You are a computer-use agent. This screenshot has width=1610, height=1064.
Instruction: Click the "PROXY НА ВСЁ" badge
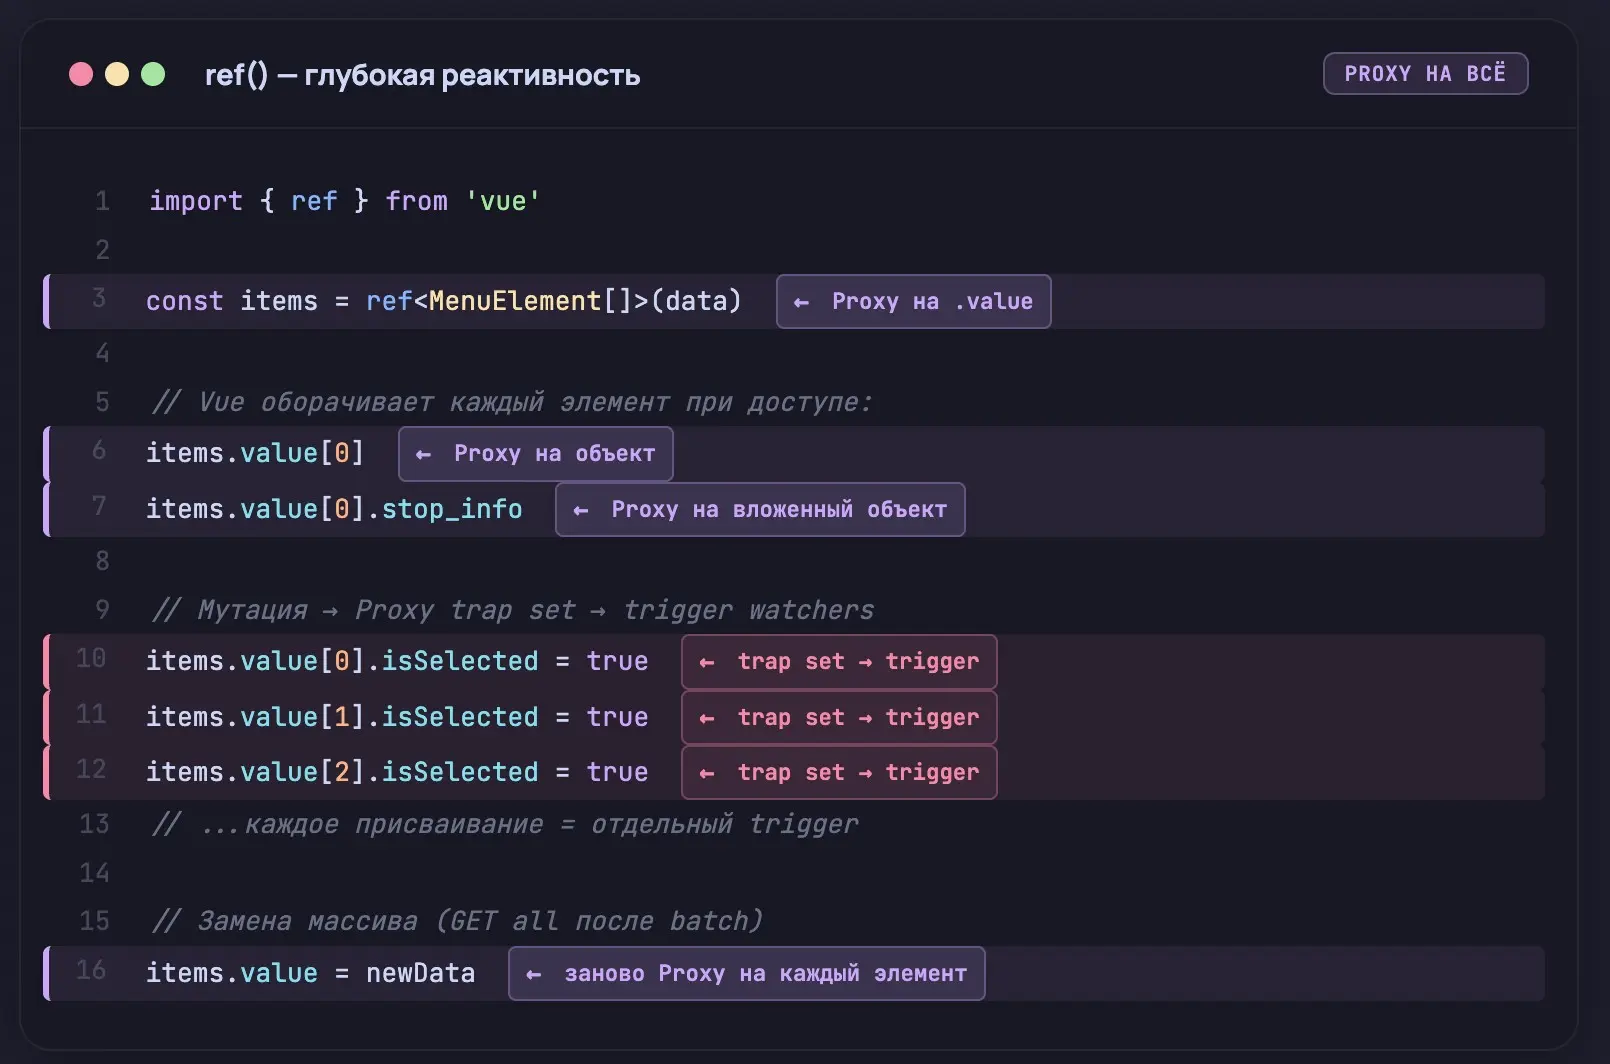(1424, 74)
